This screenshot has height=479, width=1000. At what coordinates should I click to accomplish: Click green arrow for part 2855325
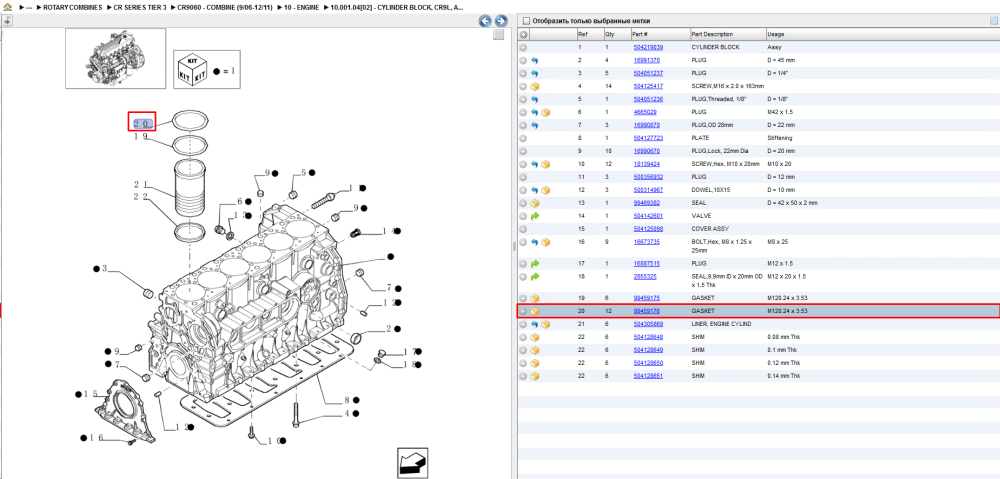coord(534,277)
